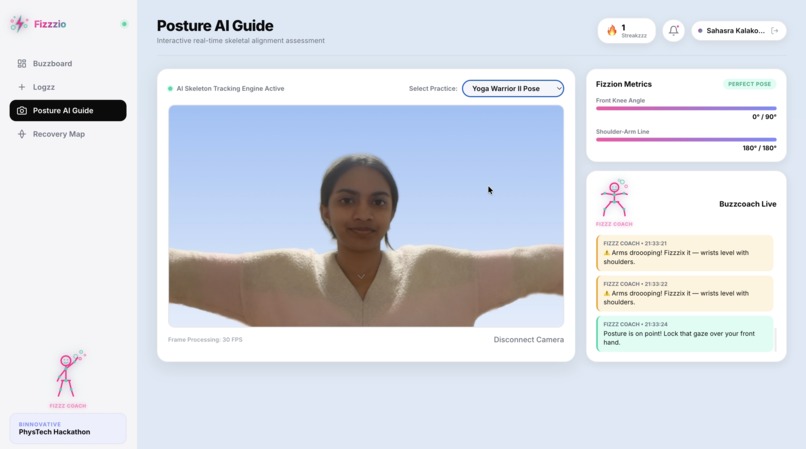Image resolution: width=806 pixels, height=449 pixels.
Task: Click the warning icon in the 21:33:21 message
Action: (607, 253)
